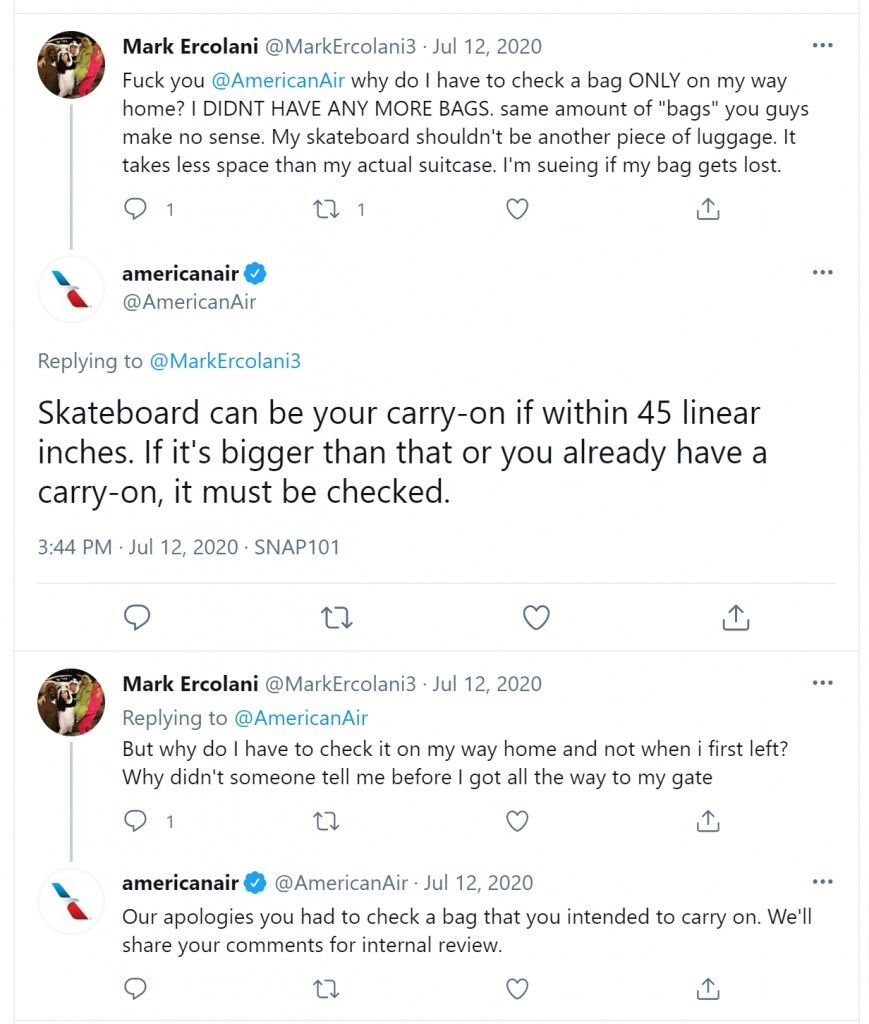Share Mark Ercolani's first tweet
This screenshot has width=869, height=1024.
[708, 209]
